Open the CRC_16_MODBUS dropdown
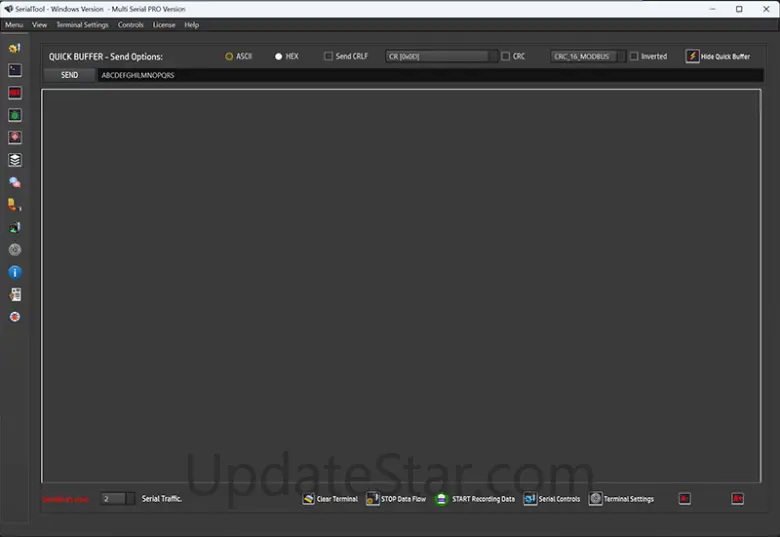The height and width of the screenshot is (537, 780). (x=587, y=56)
